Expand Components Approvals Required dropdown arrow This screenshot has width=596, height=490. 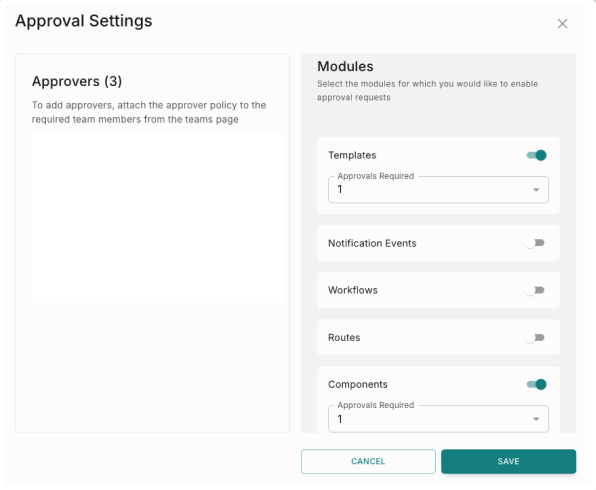[x=536, y=419]
